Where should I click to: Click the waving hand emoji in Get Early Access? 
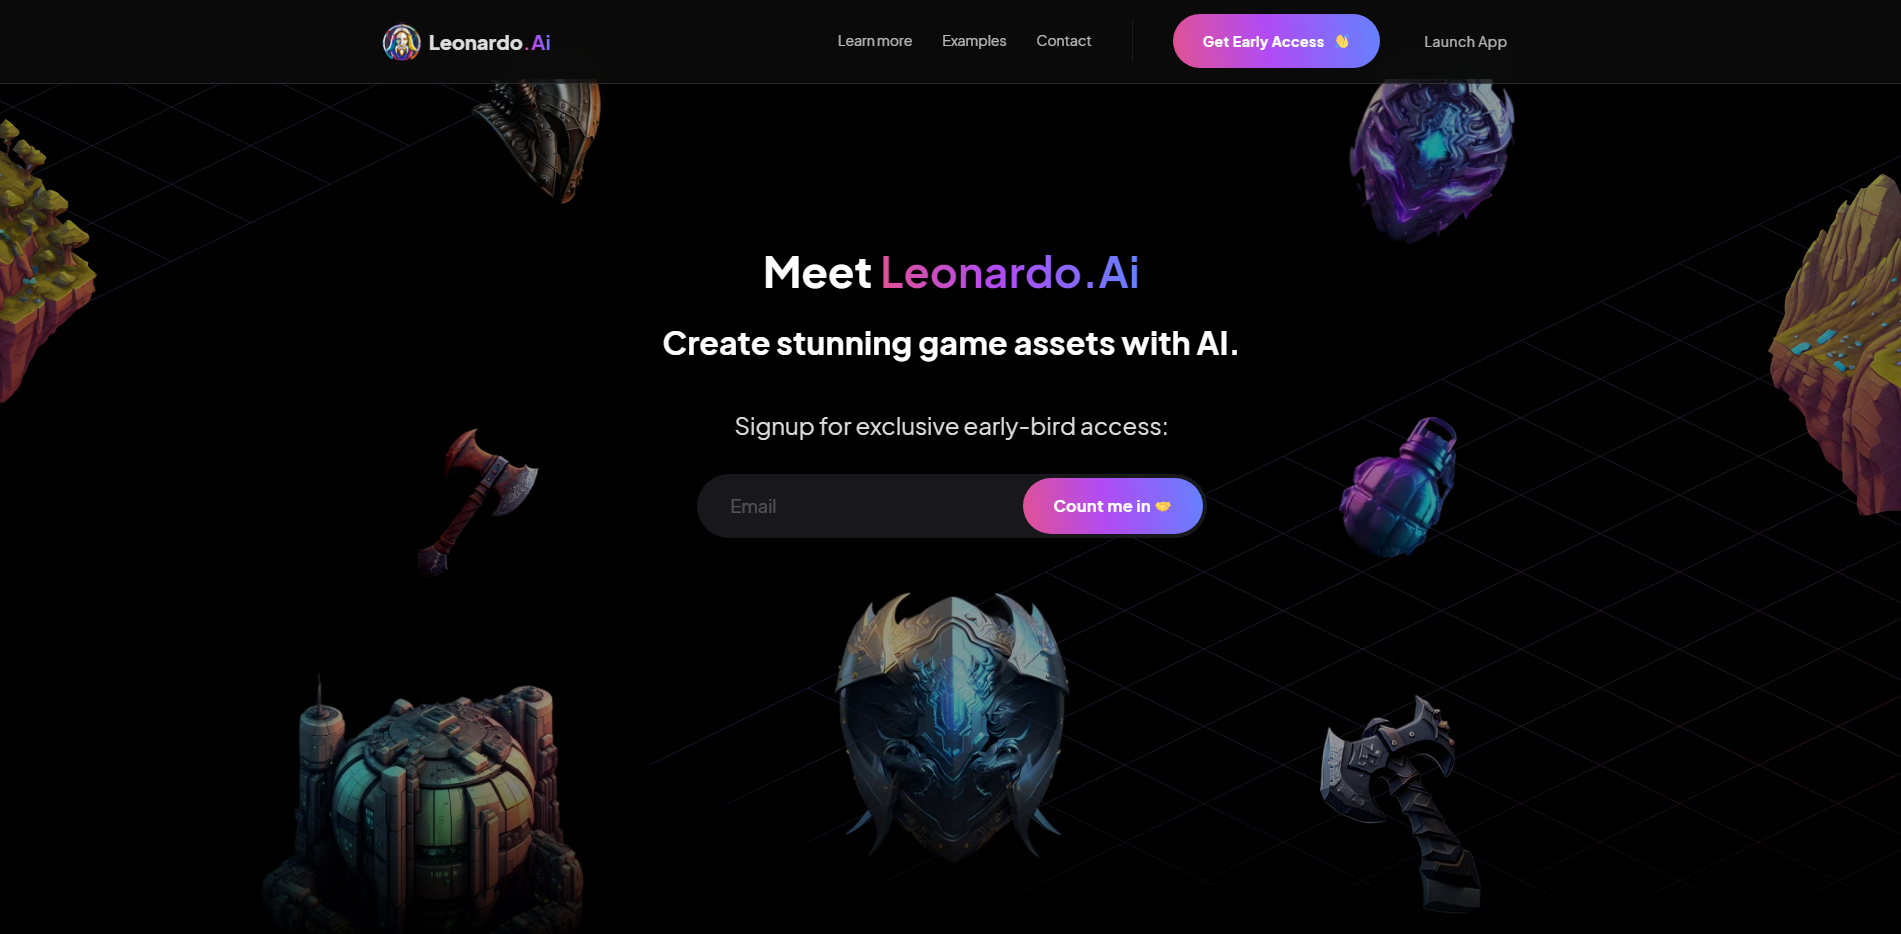click(1342, 41)
